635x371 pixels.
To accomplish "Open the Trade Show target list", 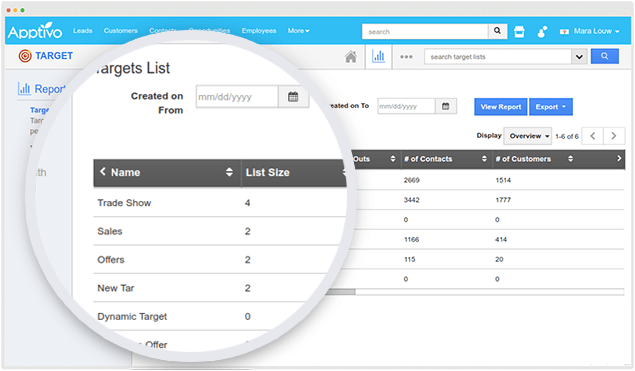I will 124,203.
